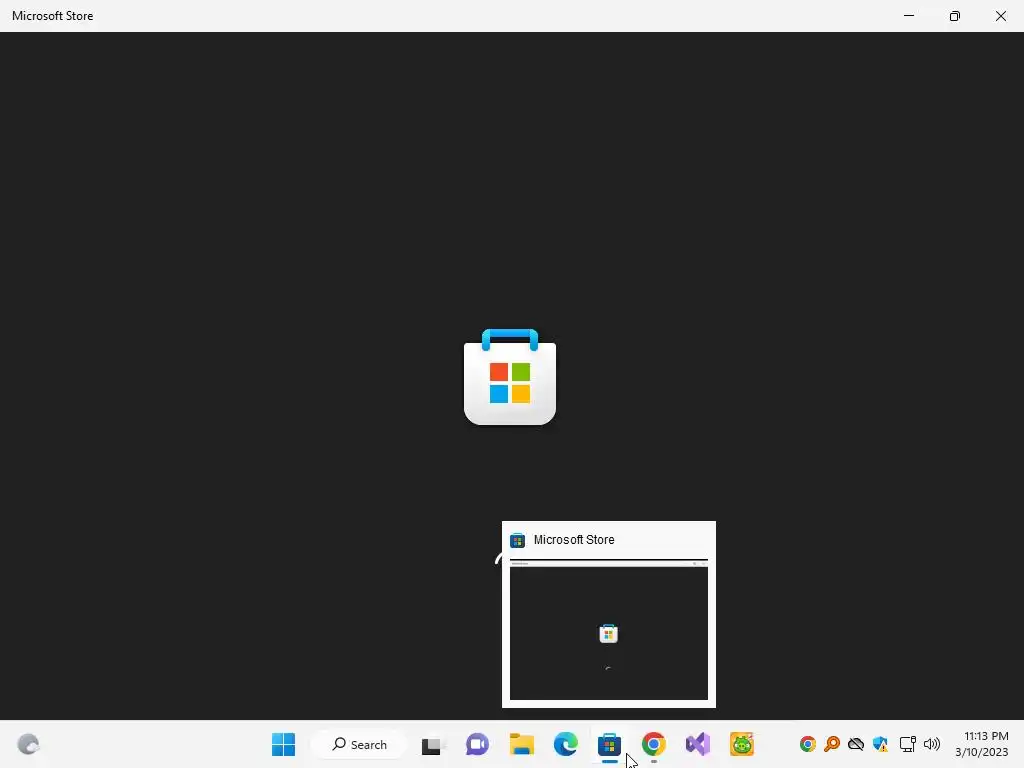Screen dimensions: 1024x768
Task: Open the Windows Start menu
Action: [x=283, y=744]
